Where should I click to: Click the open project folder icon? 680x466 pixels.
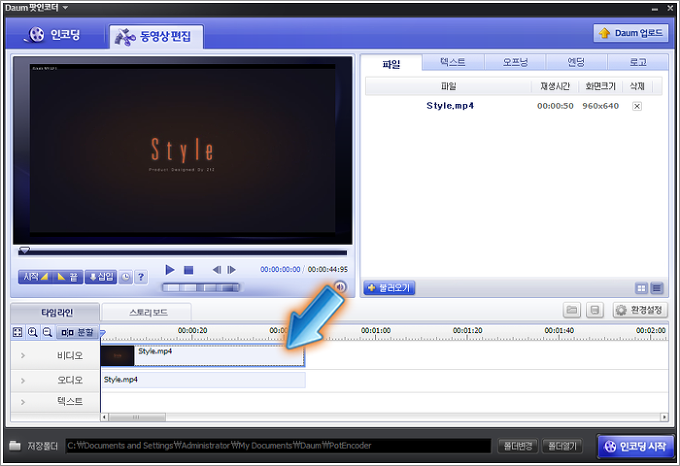click(572, 310)
